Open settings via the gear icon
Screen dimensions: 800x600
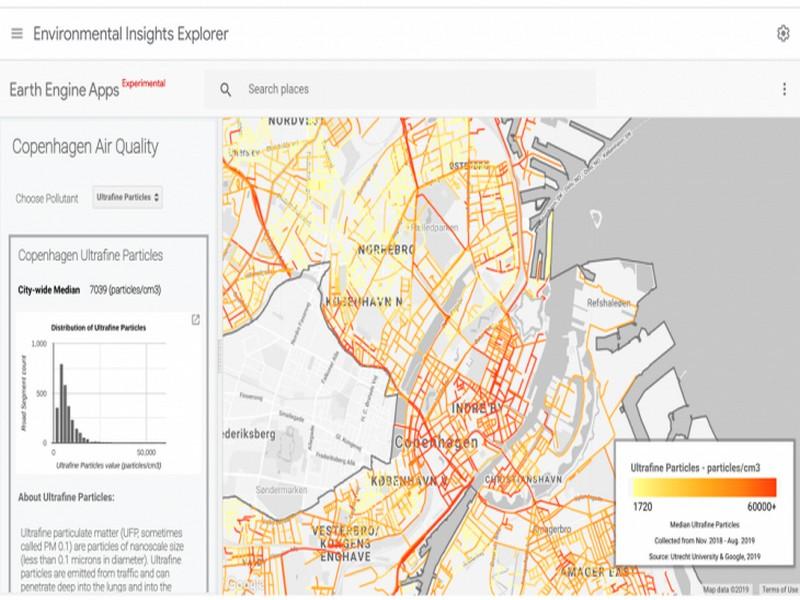click(783, 34)
